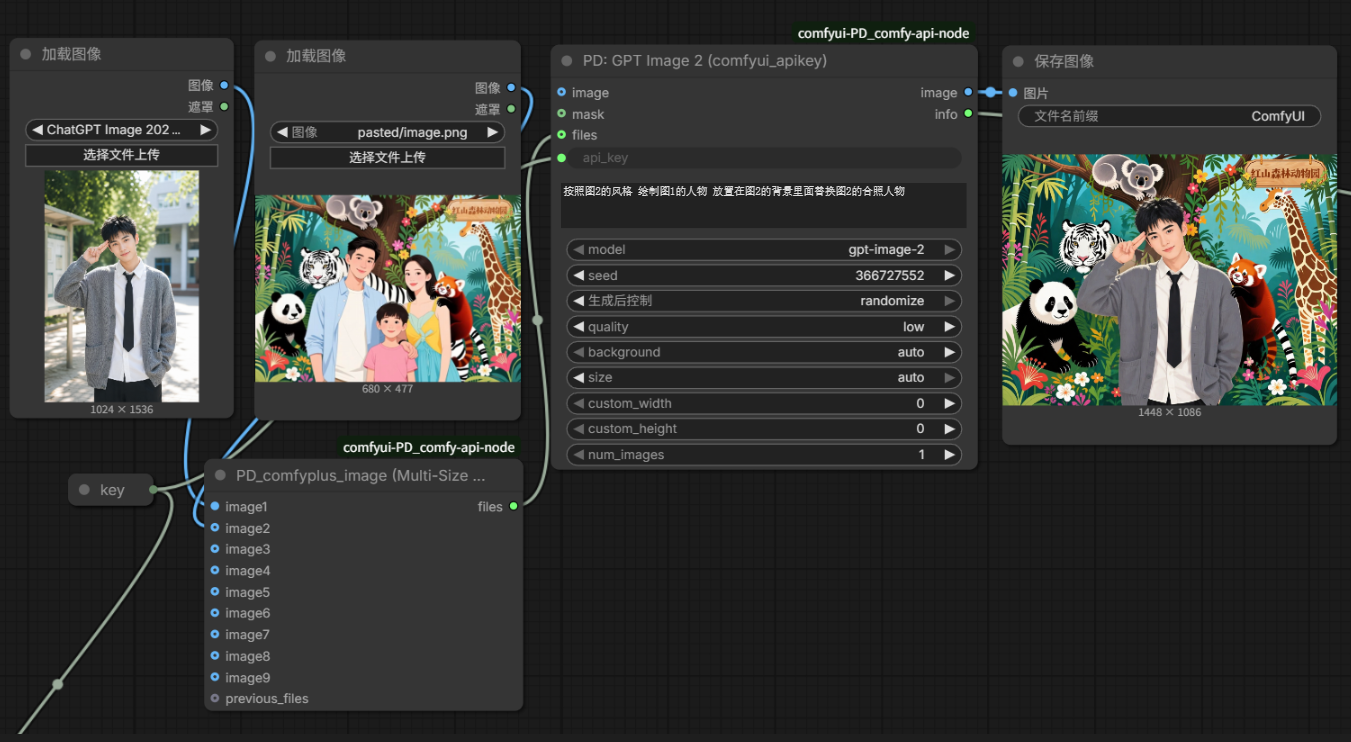The width and height of the screenshot is (1351, 742).
Task: Increase seed with its right arrow
Action: click(949, 275)
